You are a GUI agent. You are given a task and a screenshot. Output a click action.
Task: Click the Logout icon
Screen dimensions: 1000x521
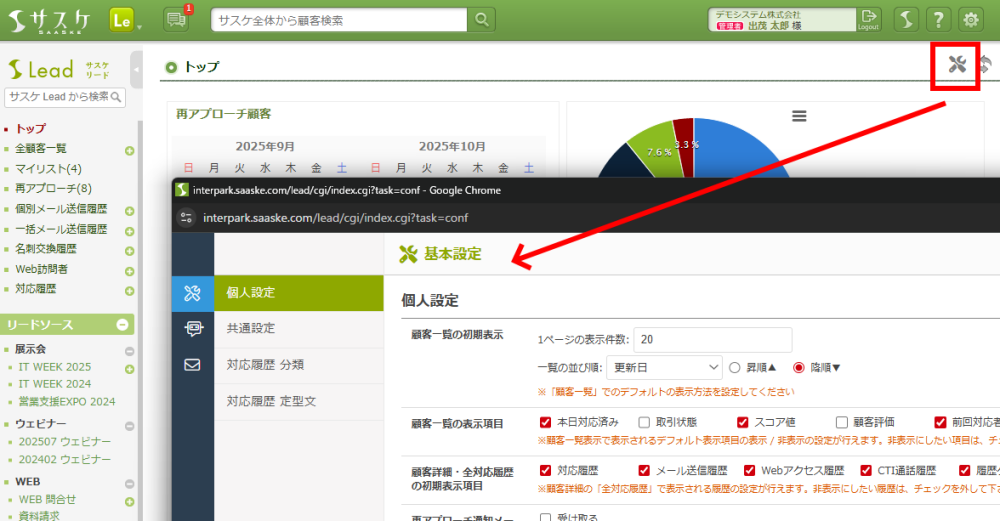868,19
